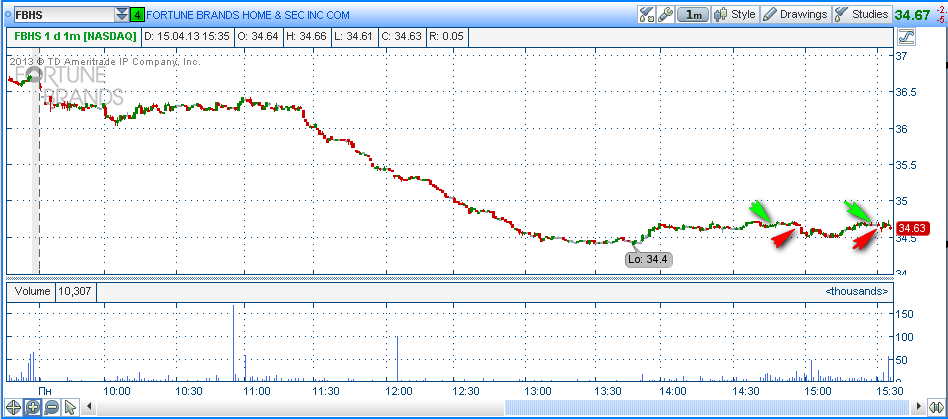
Task: Click the Lo: 34.4 low price bubble
Action: (649, 259)
